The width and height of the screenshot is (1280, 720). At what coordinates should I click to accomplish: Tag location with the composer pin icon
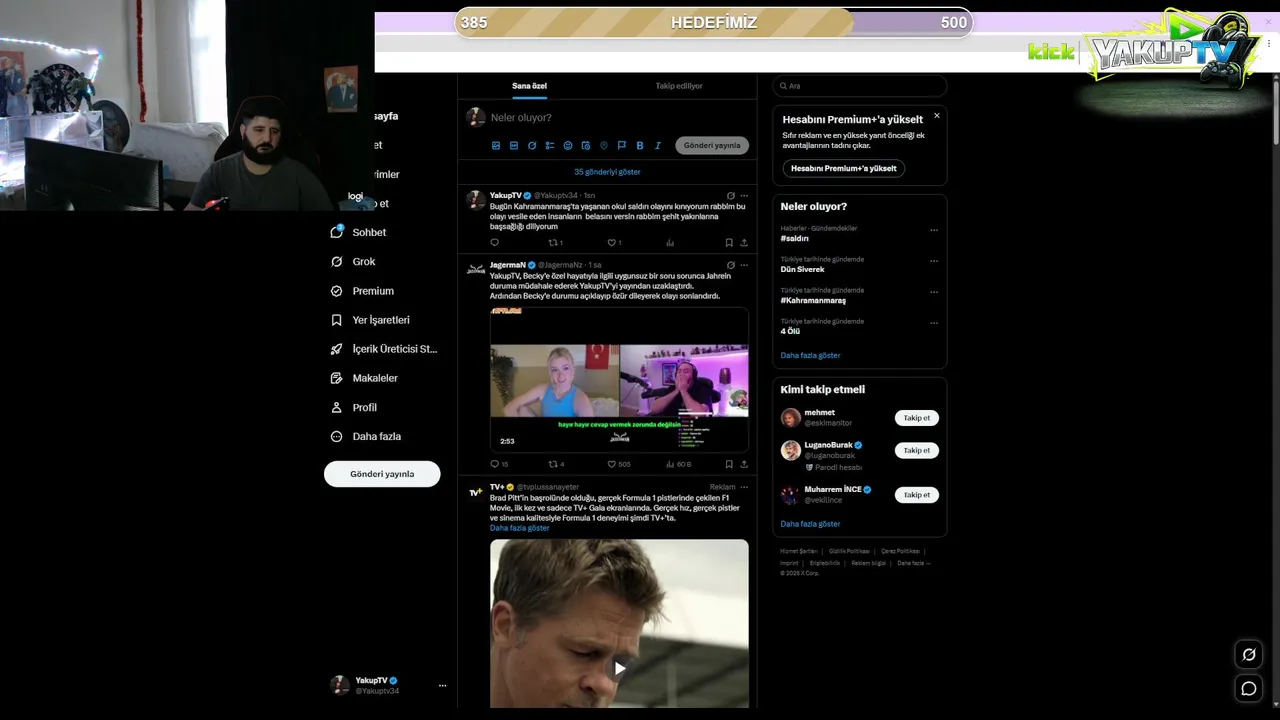(604, 146)
